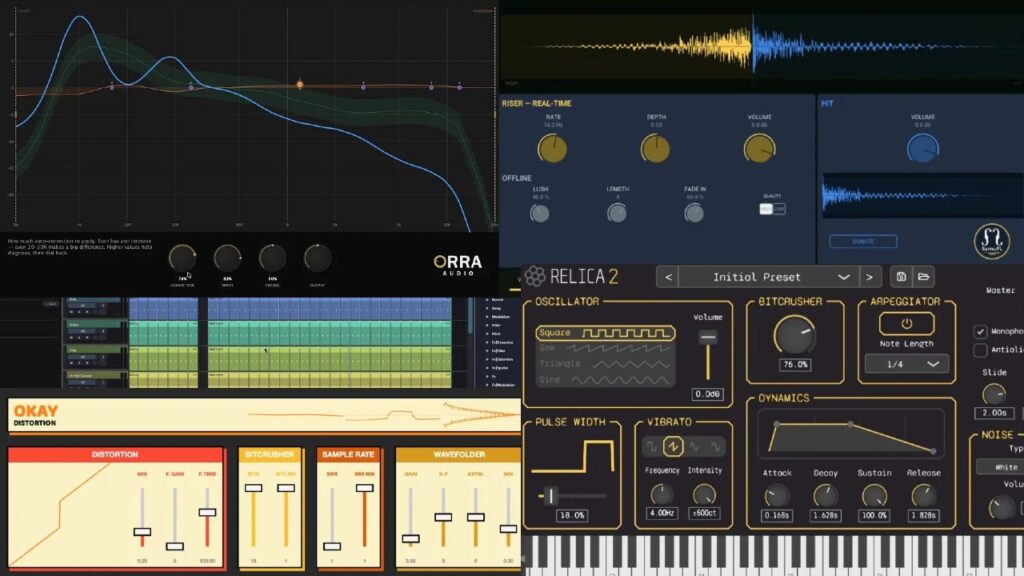
Task: Click the Riser Volume knob
Action: tap(759, 149)
